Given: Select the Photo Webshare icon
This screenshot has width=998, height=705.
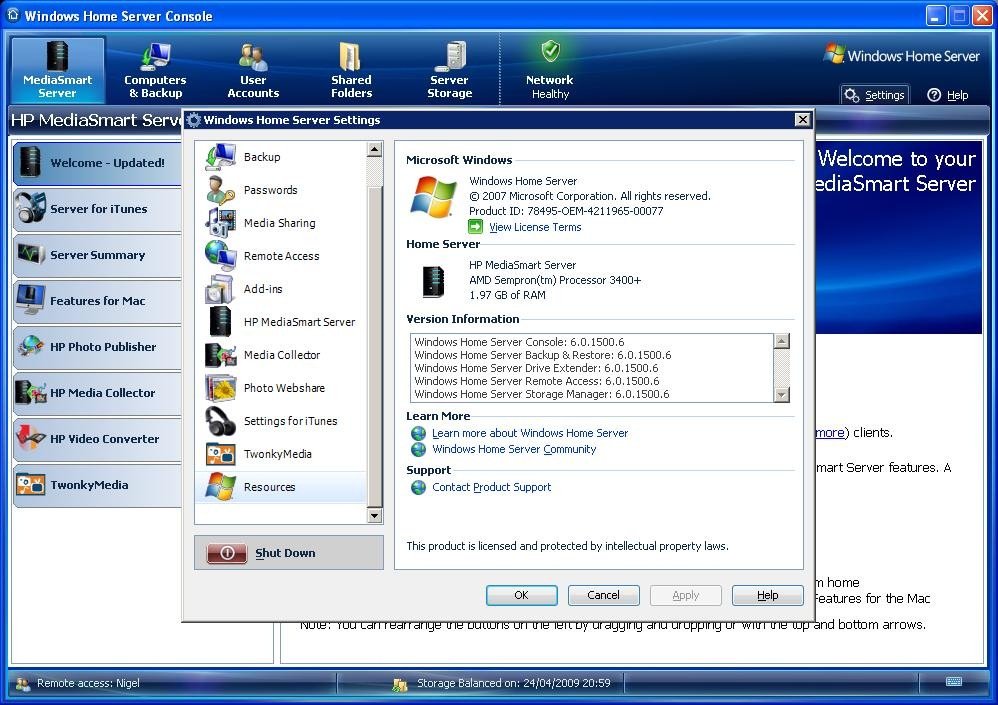Looking at the screenshot, I should (x=220, y=387).
